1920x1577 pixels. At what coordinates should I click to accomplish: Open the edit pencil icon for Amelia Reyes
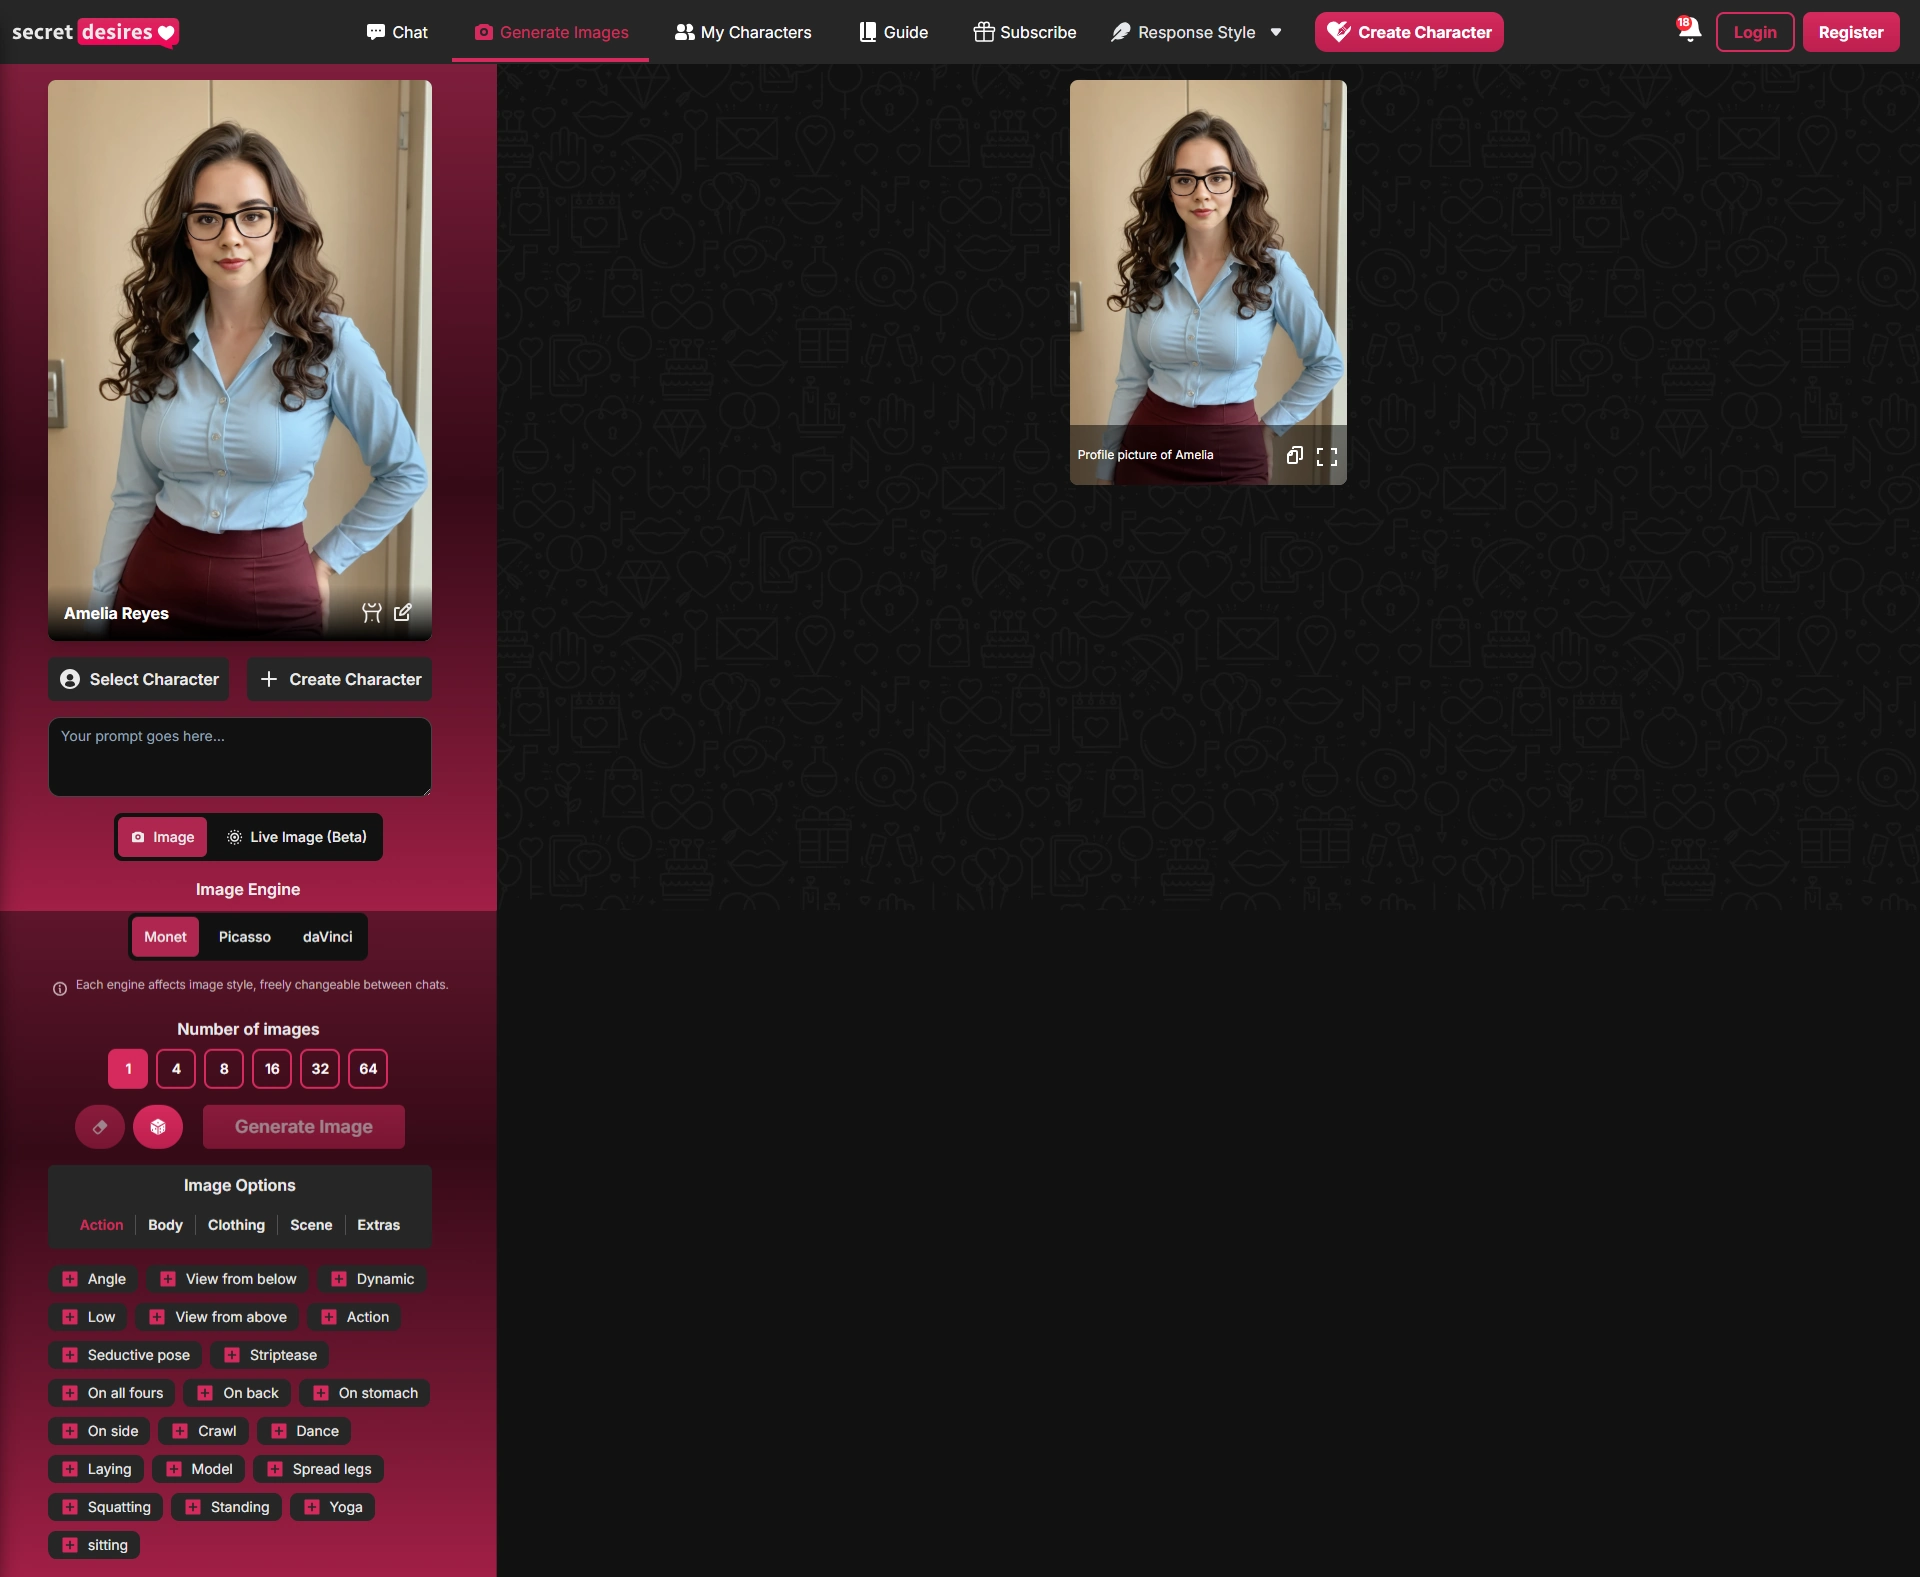pyautogui.click(x=403, y=612)
